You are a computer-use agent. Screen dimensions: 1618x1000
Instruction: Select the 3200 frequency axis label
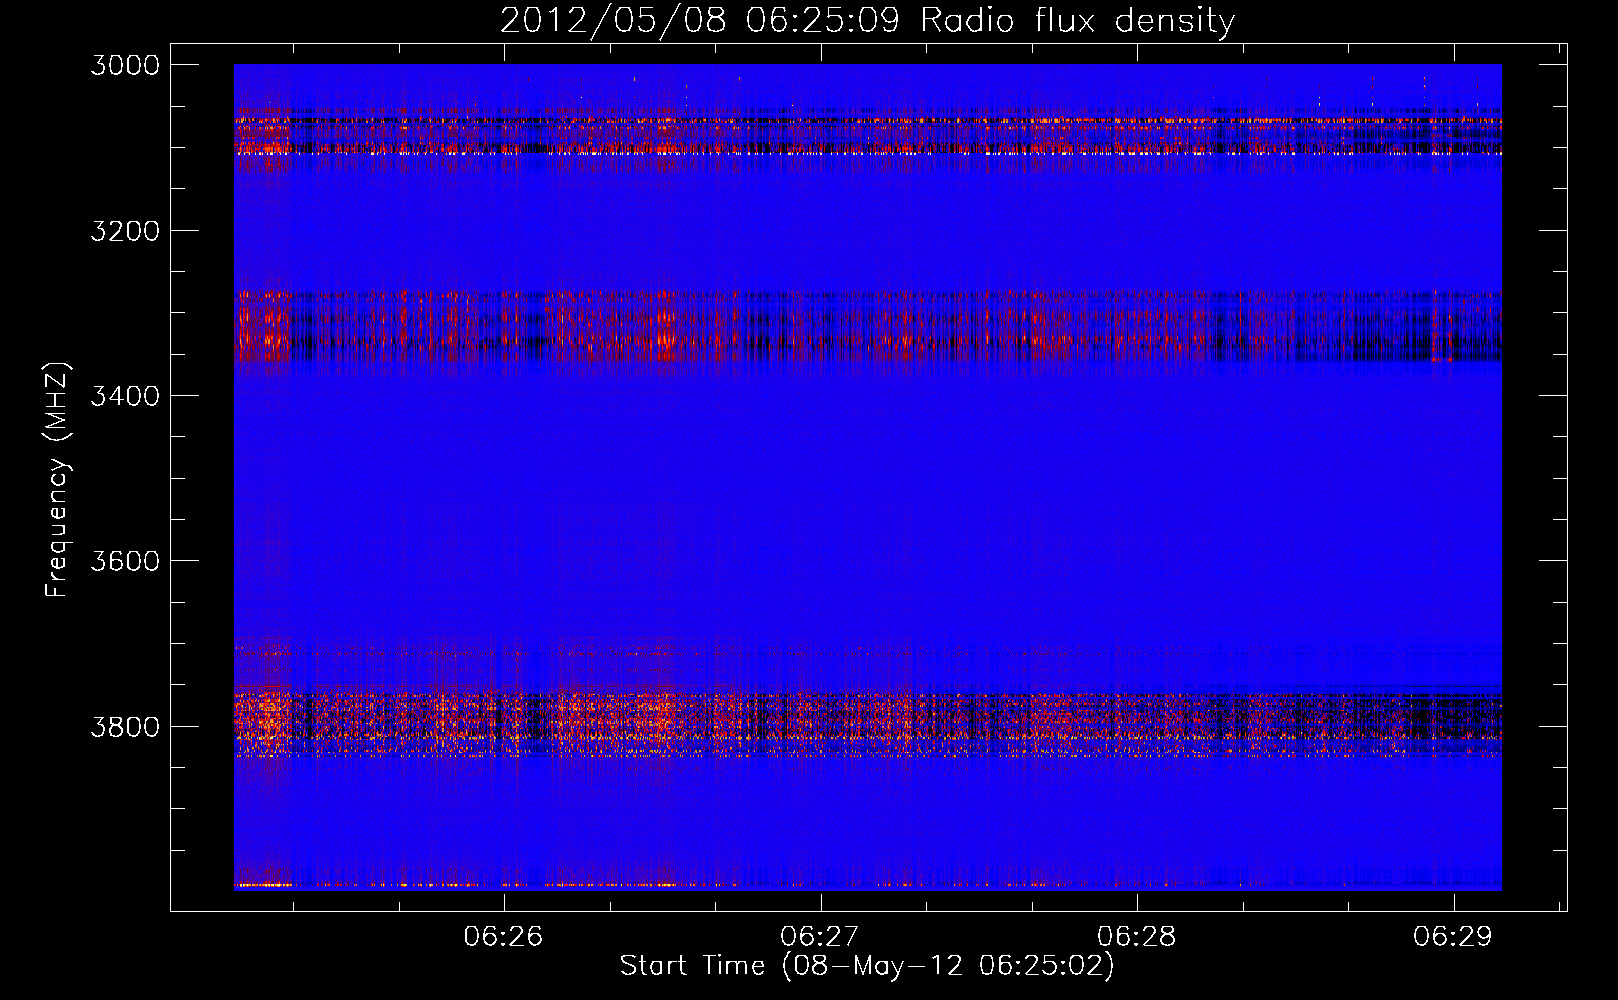(125, 231)
